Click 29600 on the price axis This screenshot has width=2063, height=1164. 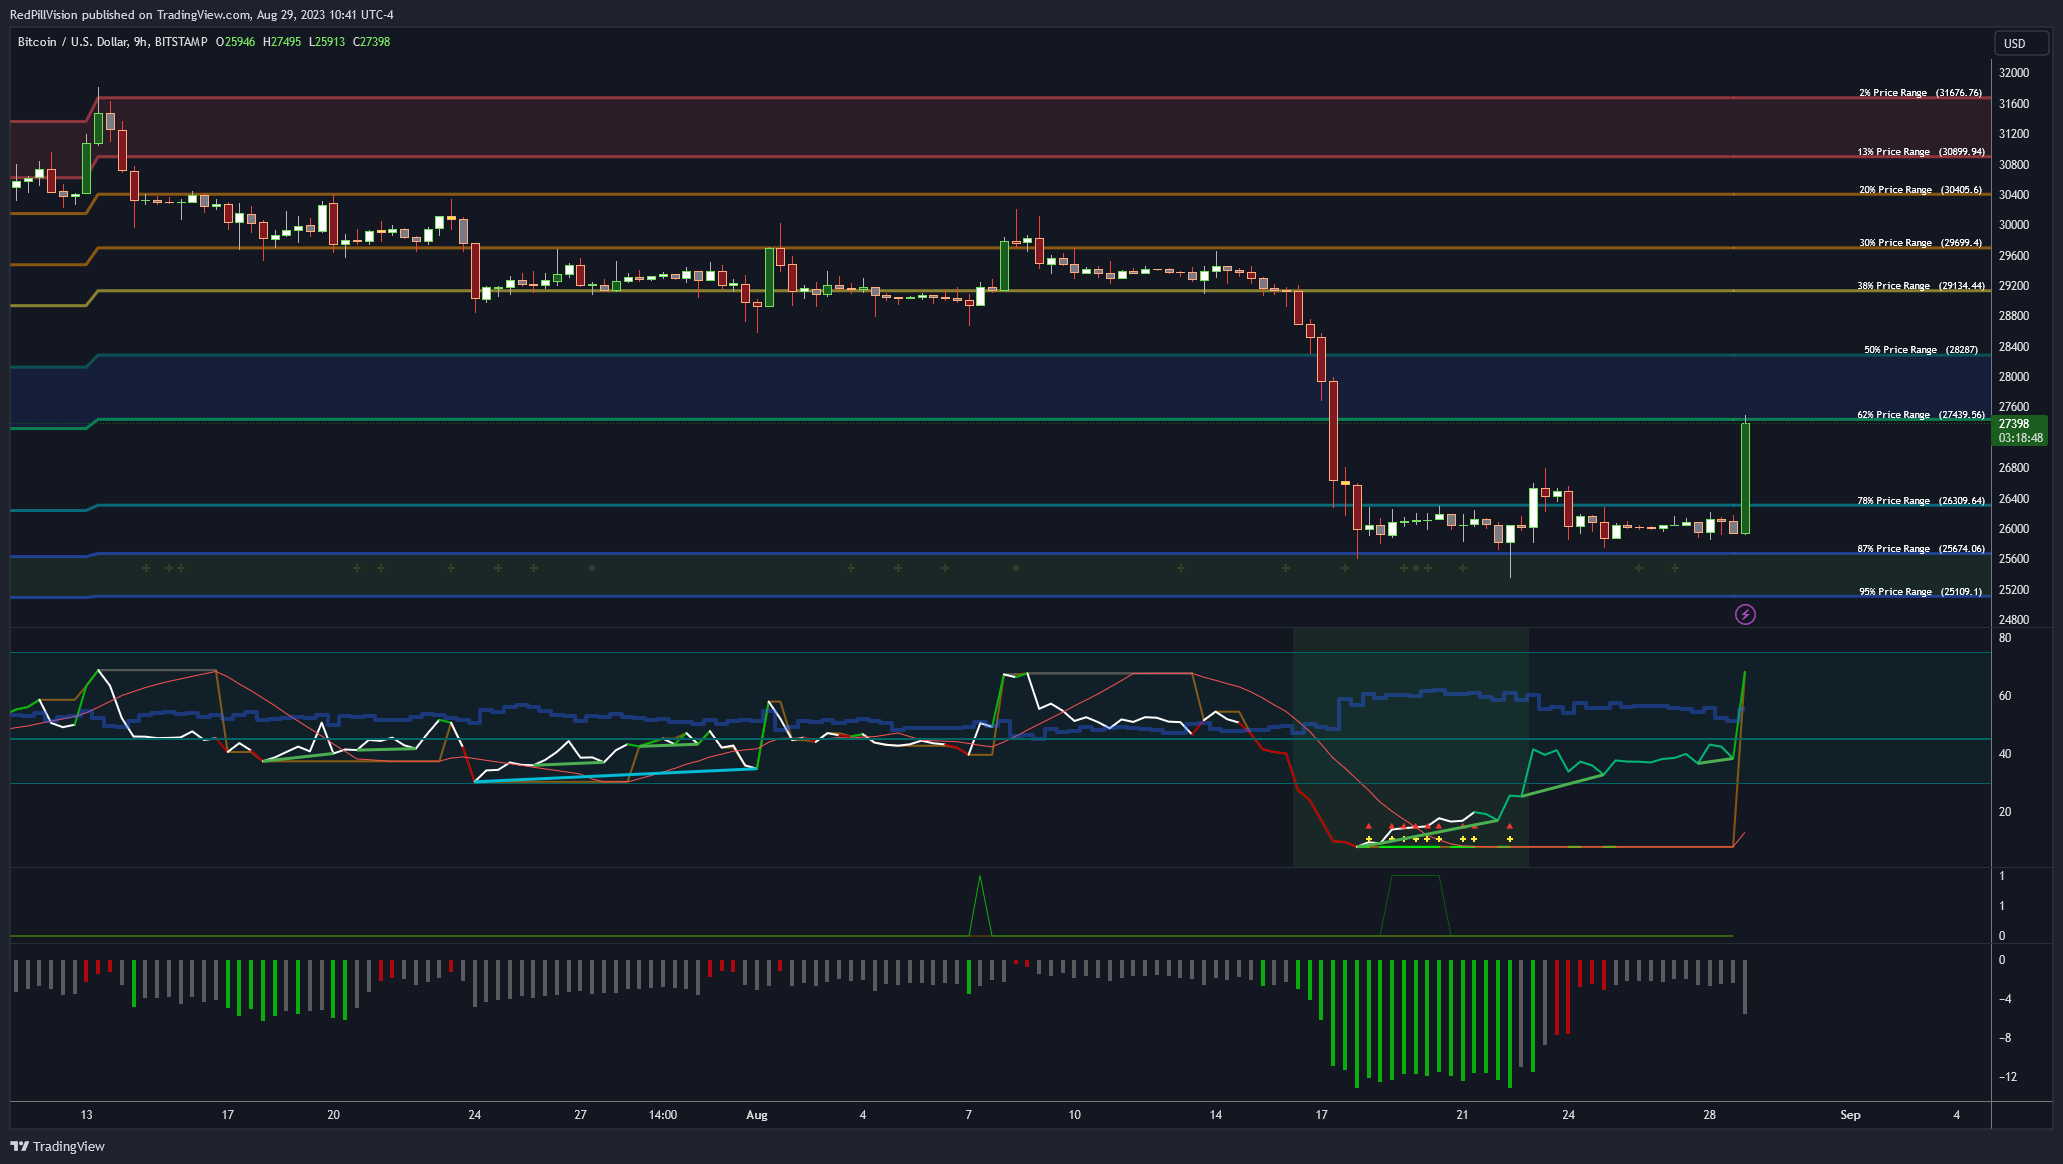2014,256
